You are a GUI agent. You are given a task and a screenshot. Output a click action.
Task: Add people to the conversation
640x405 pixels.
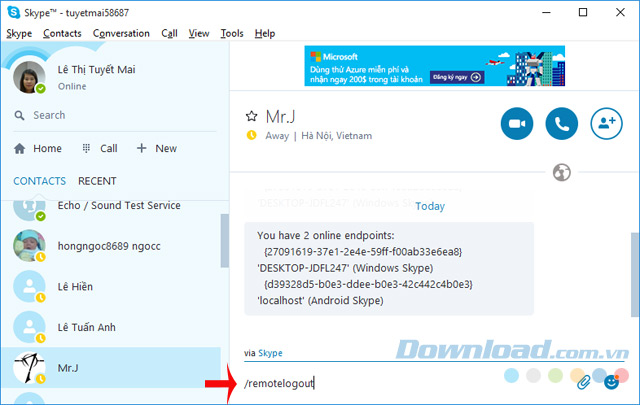(x=607, y=123)
